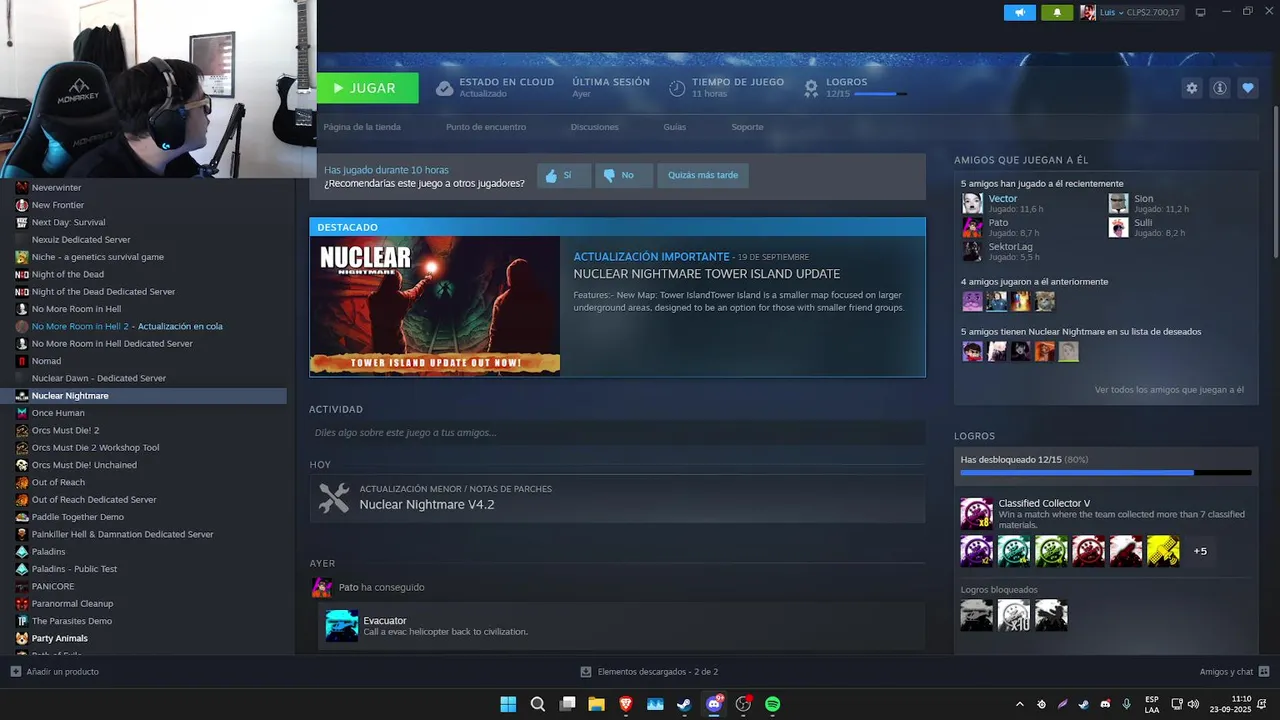Open the CLP$2.700,17 wallet balance
1280x720 pixels.
(1152, 12)
